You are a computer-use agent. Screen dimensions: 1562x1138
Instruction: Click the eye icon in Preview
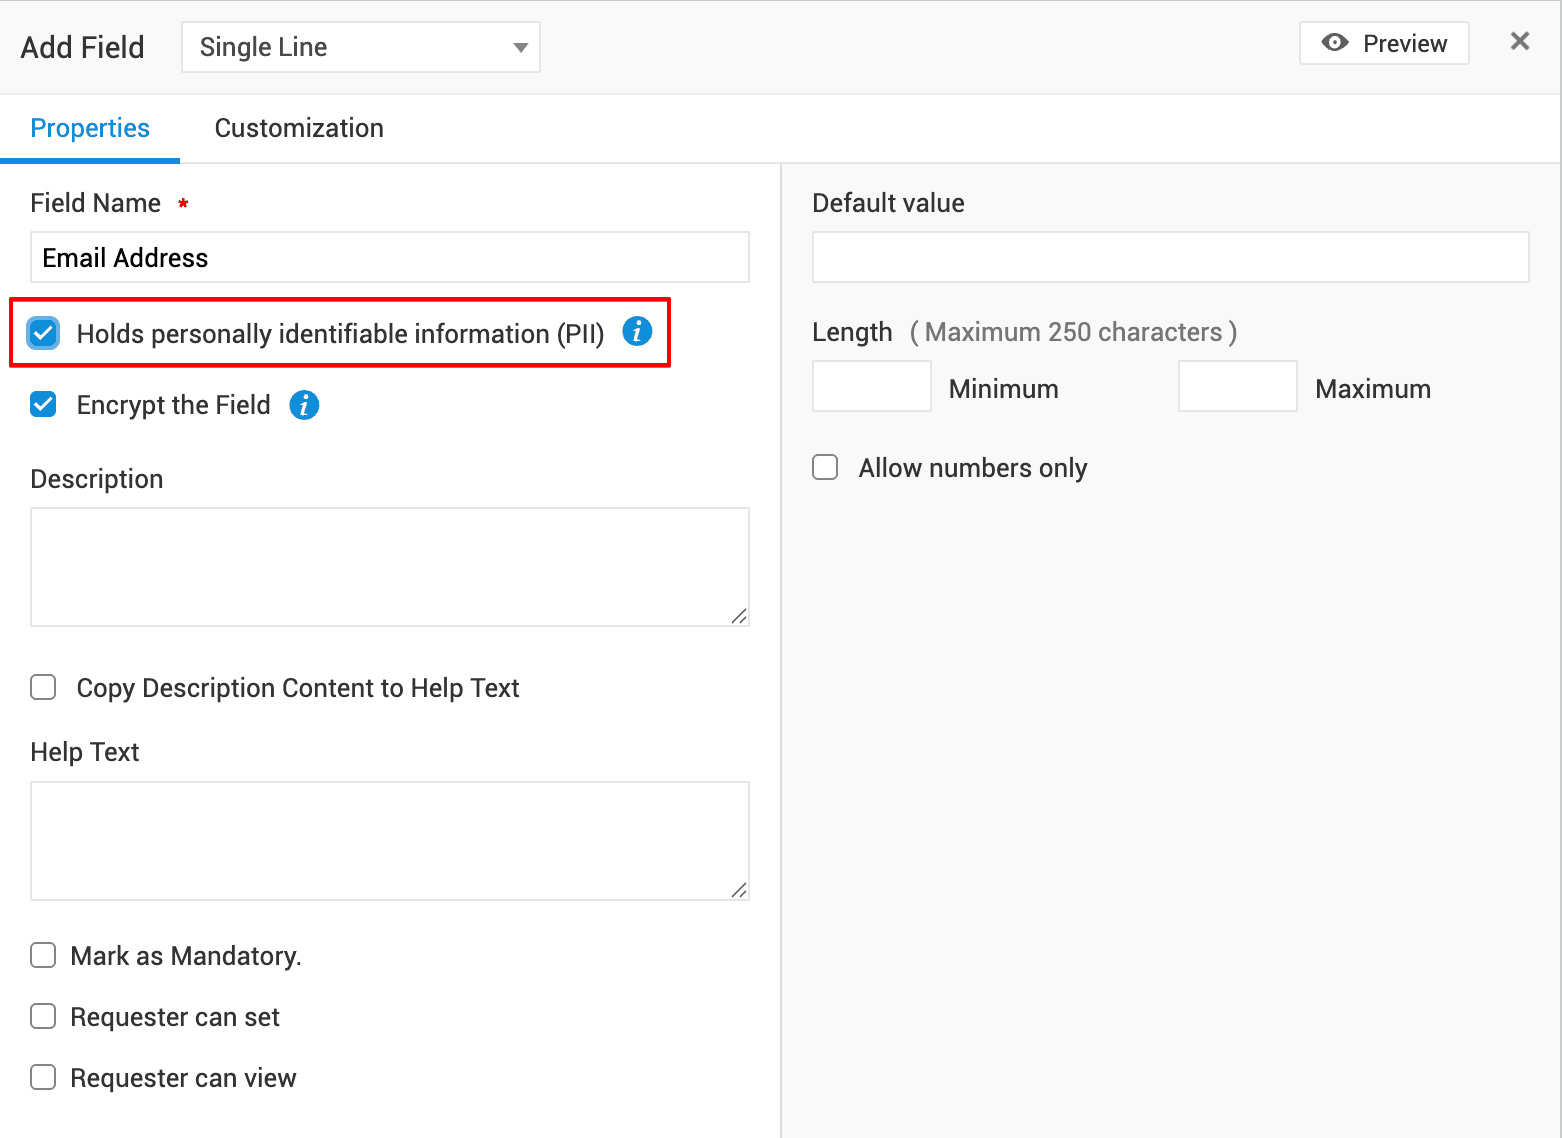[x=1334, y=43]
